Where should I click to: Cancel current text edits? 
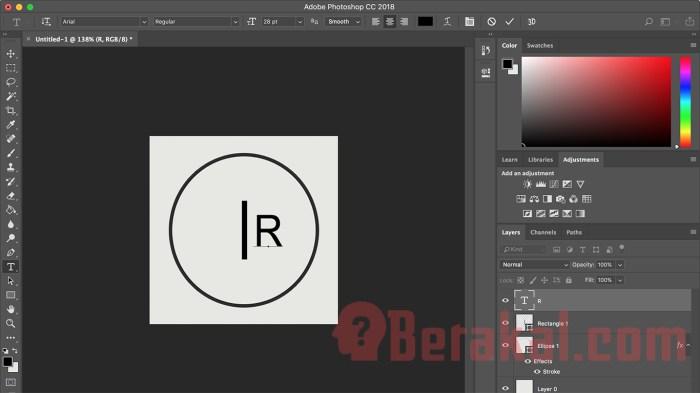point(492,21)
